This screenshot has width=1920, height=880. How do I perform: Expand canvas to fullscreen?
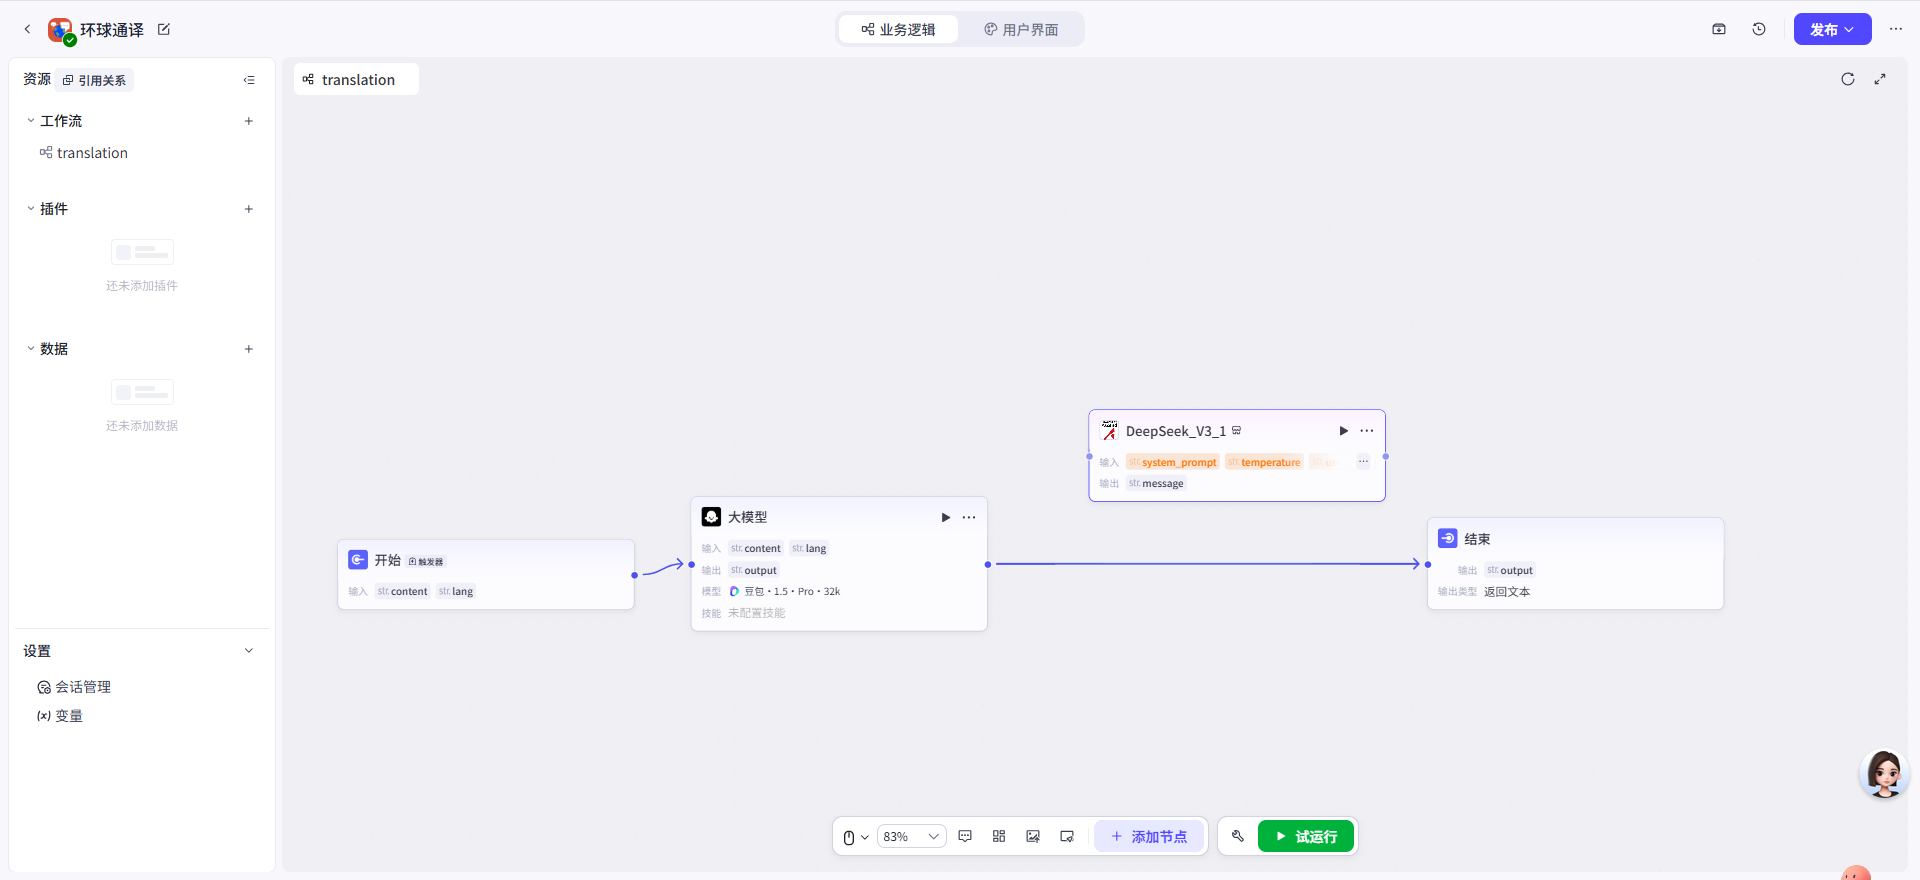1880,80
